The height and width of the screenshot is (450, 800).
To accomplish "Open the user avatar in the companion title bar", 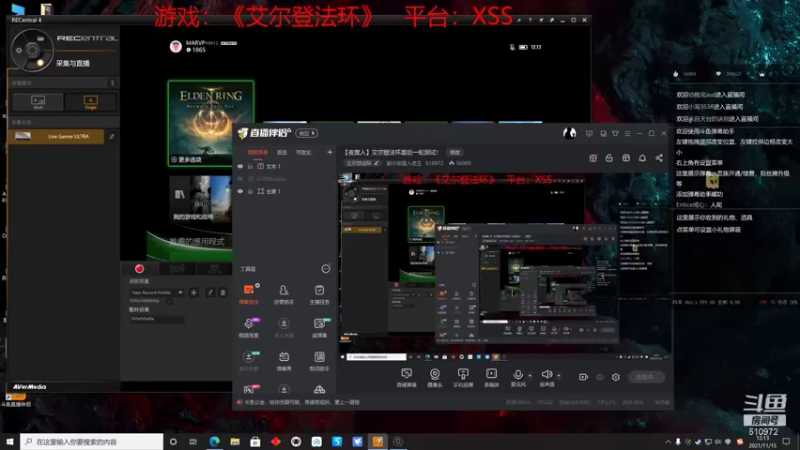I will click(569, 133).
